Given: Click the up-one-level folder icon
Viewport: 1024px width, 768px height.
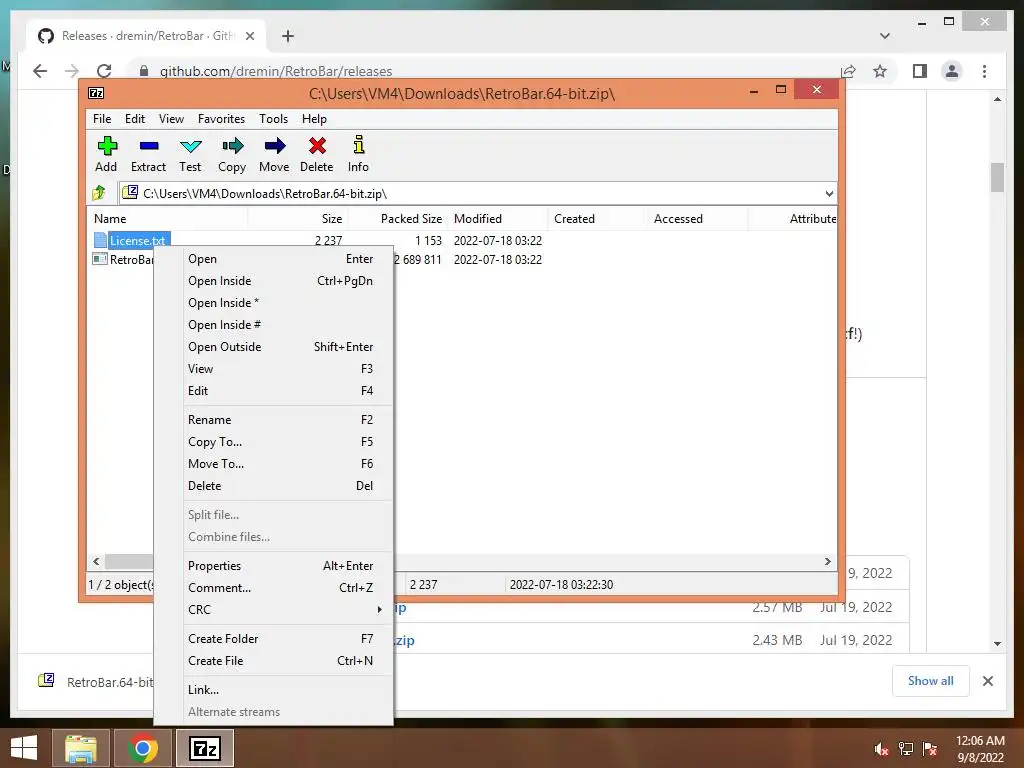Looking at the screenshot, I should click(x=99, y=193).
